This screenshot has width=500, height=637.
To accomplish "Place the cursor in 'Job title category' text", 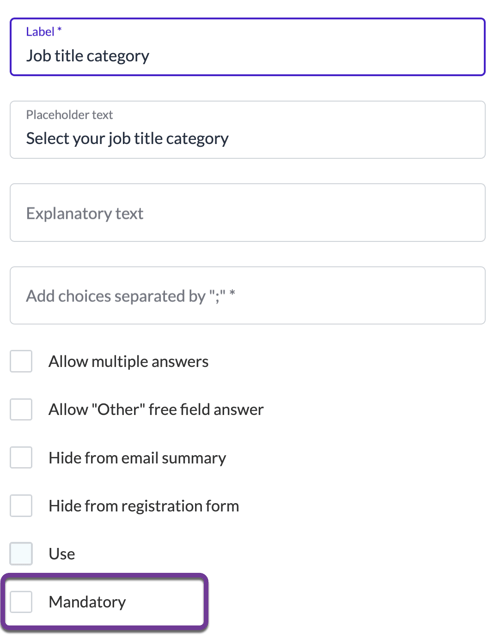I will [88, 56].
